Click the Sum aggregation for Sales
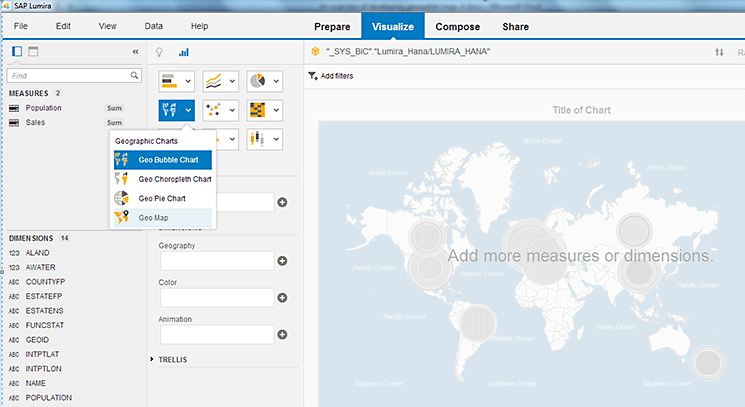The image size is (745, 407). 114,123
